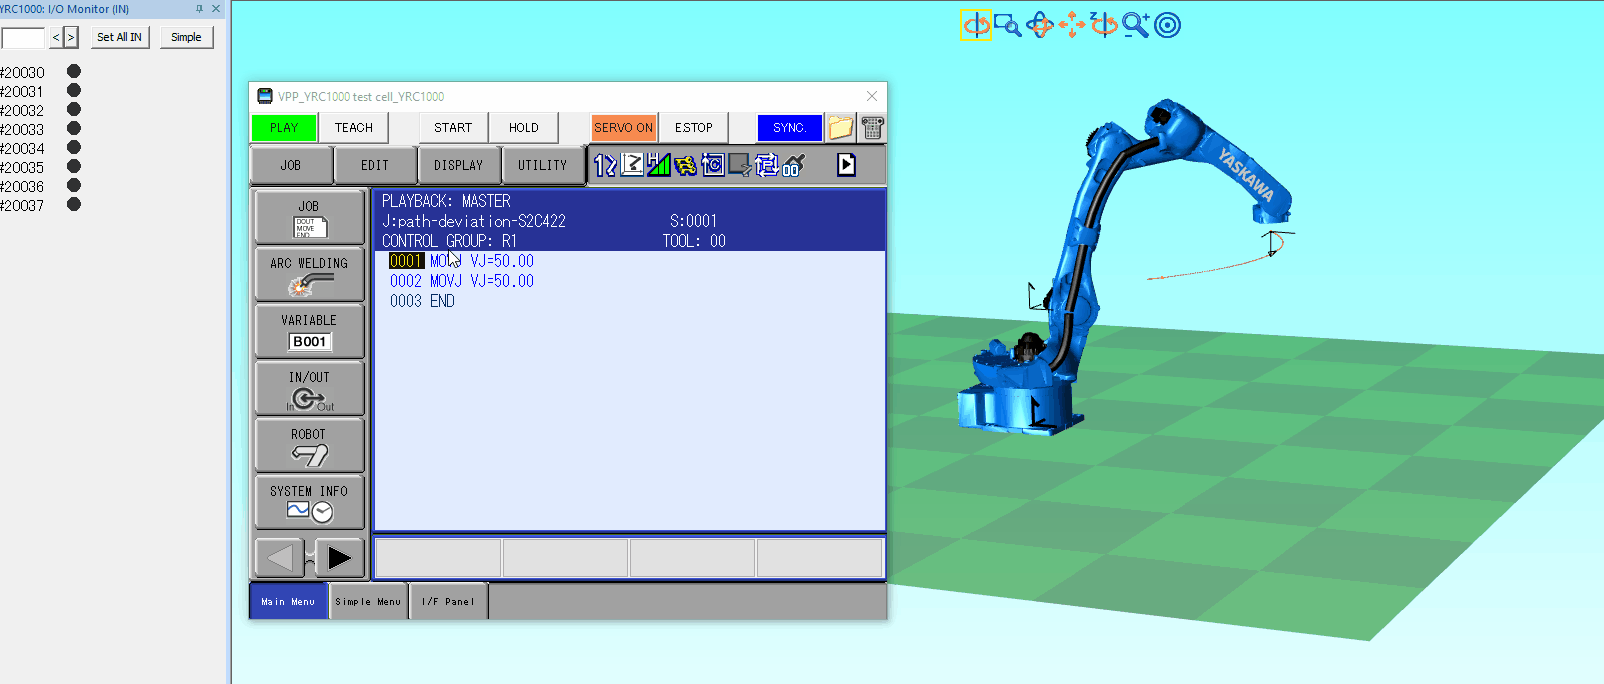Viewport: 1604px width, 684px height.
Task: Select job line 0002 MOVJ VJ=50.00
Action: click(x=462, y=281)
